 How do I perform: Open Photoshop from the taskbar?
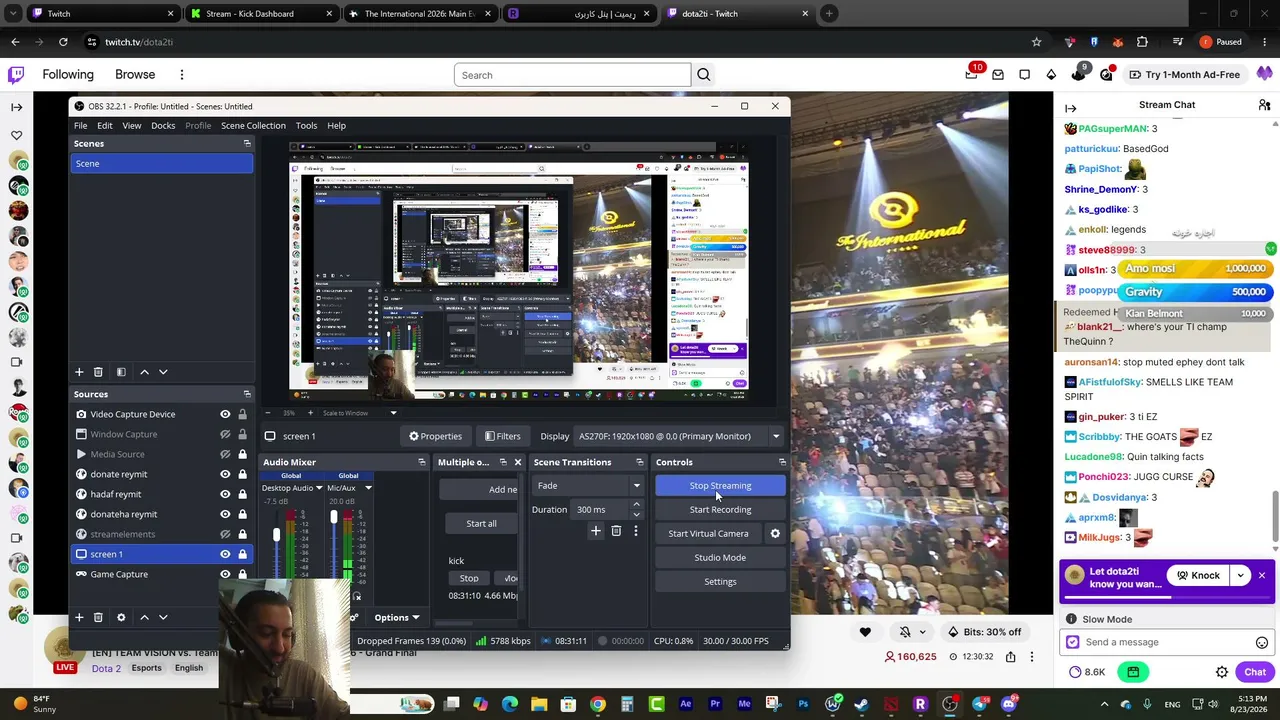(x=803, y=704)
